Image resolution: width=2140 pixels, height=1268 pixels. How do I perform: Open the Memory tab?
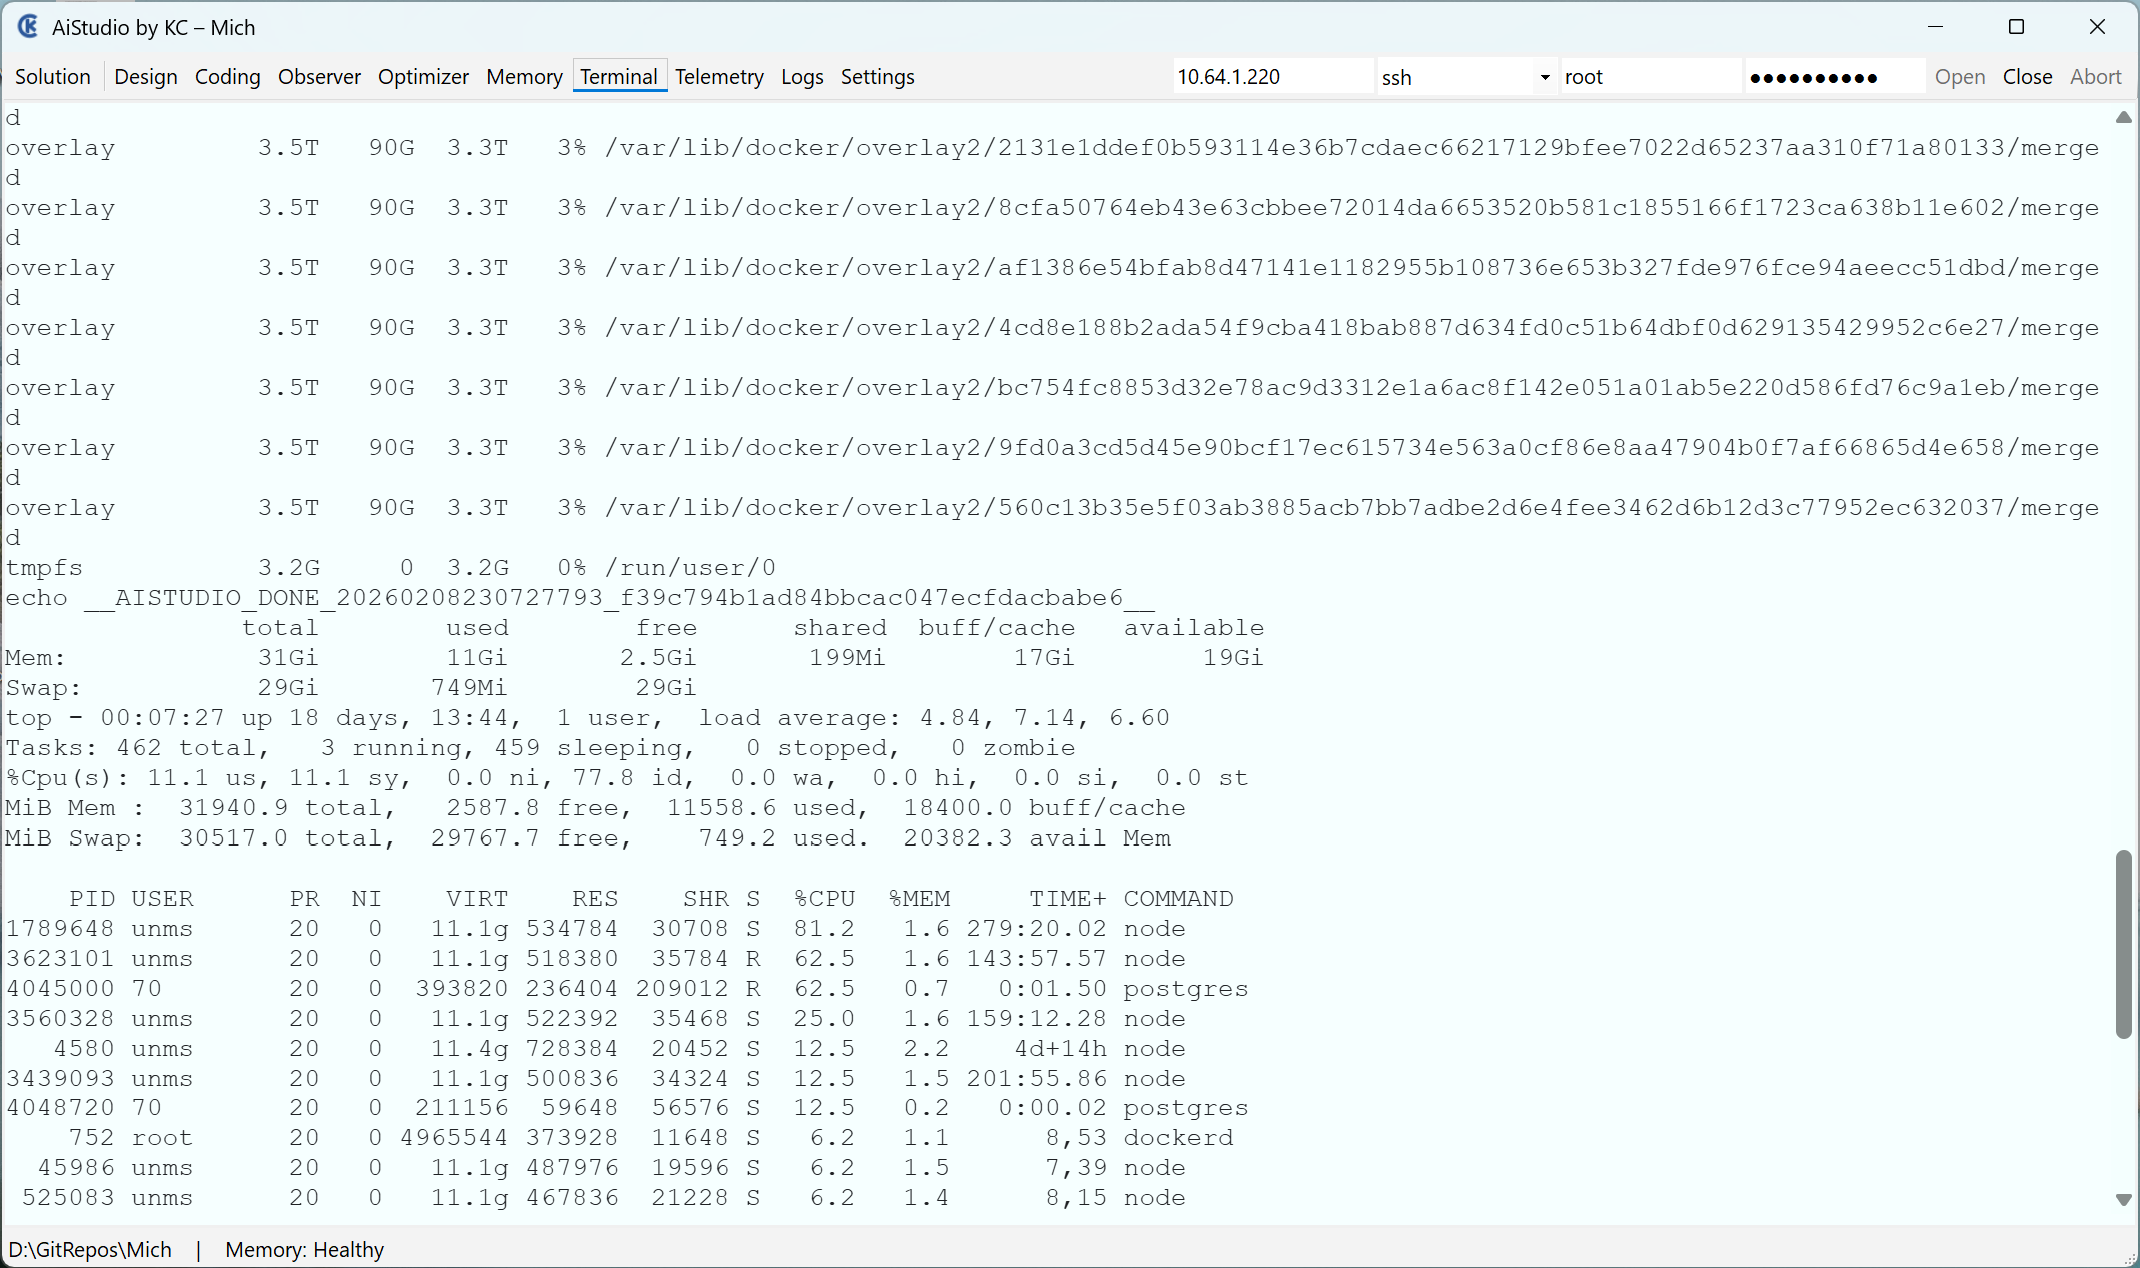tap(524, 76)
